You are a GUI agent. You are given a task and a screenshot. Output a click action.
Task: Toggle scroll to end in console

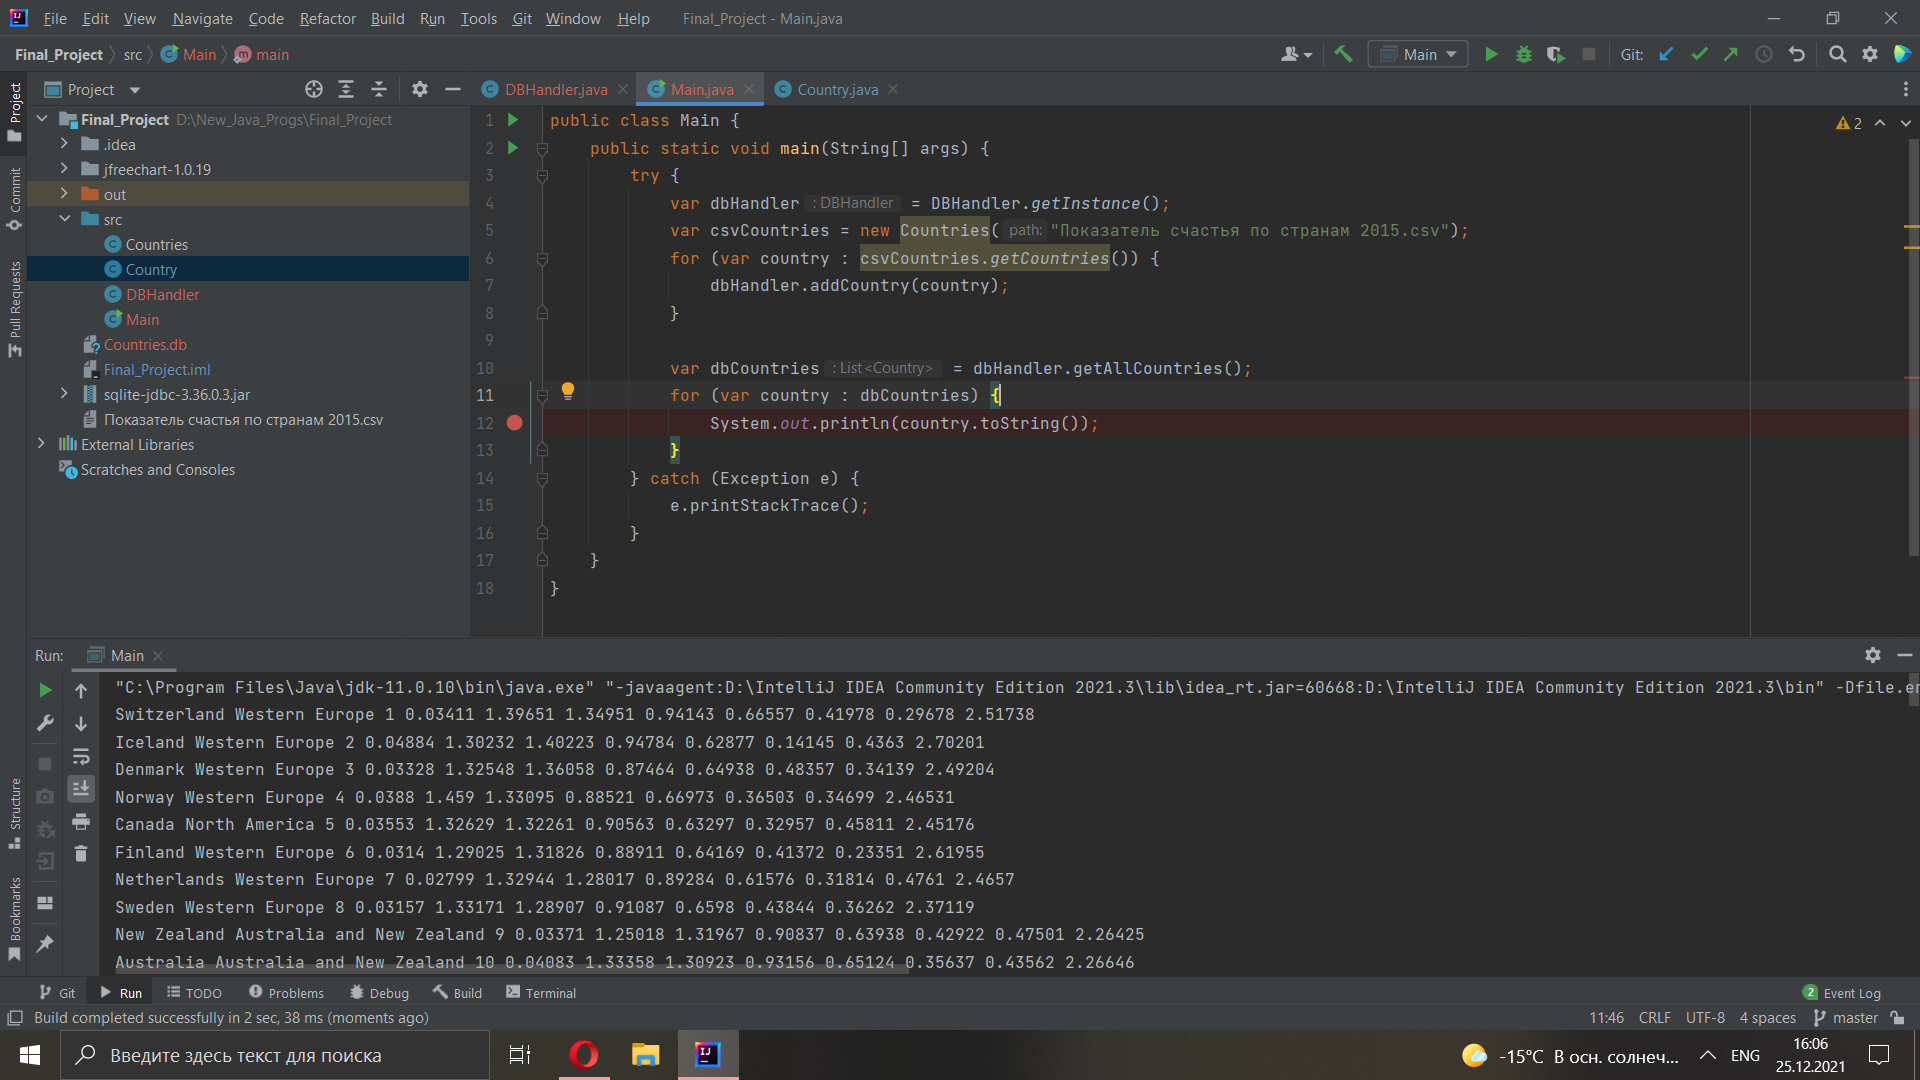tap(81, 789)
